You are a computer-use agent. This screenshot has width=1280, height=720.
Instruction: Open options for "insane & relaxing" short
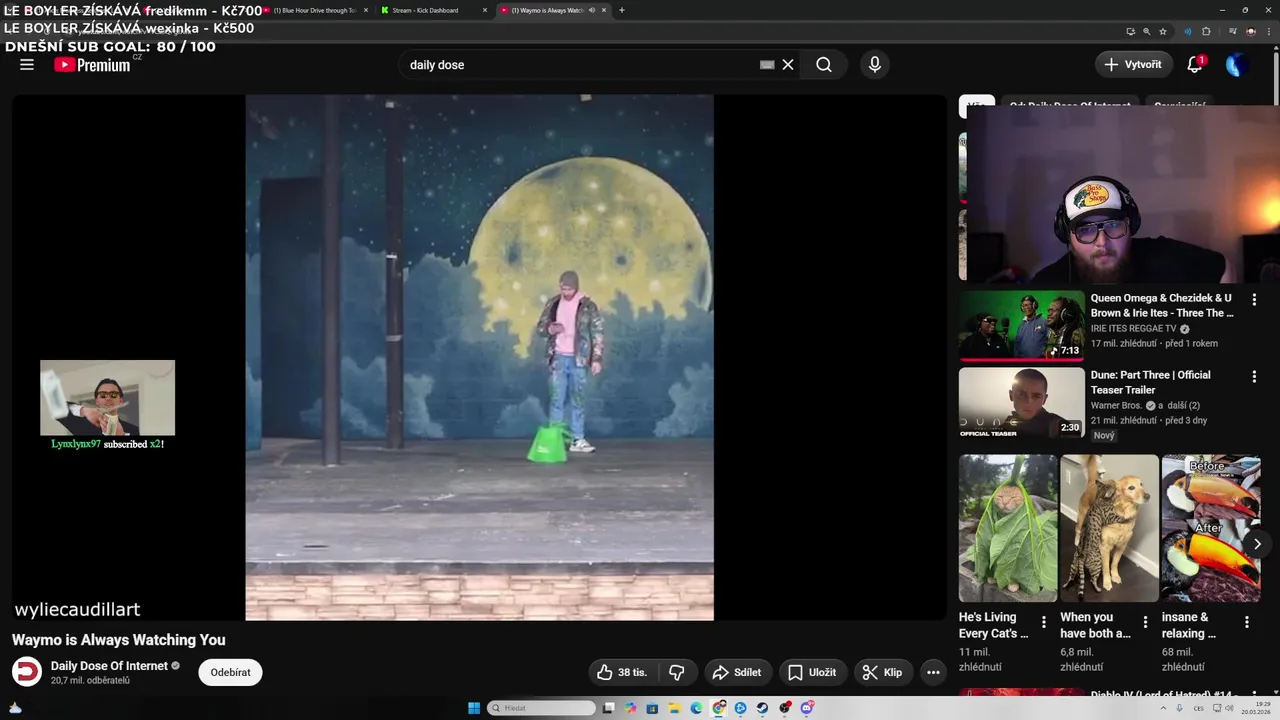click(x=1247, y=622)
